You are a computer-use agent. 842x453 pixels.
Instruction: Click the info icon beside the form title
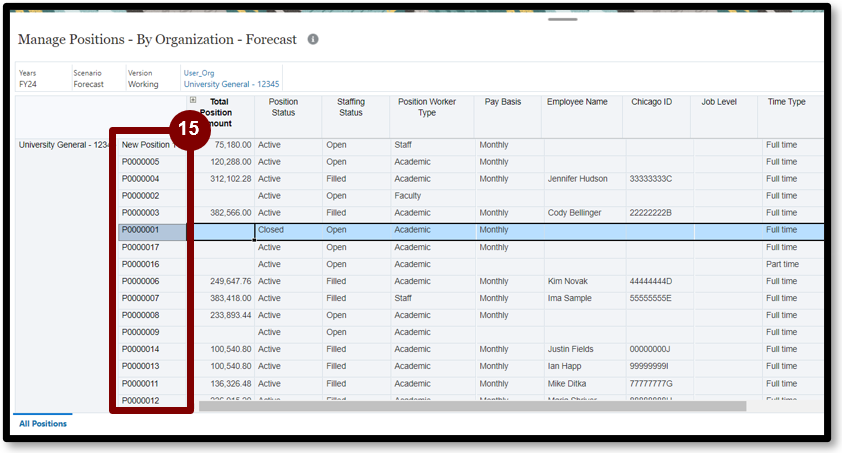[x=313, y=39]
